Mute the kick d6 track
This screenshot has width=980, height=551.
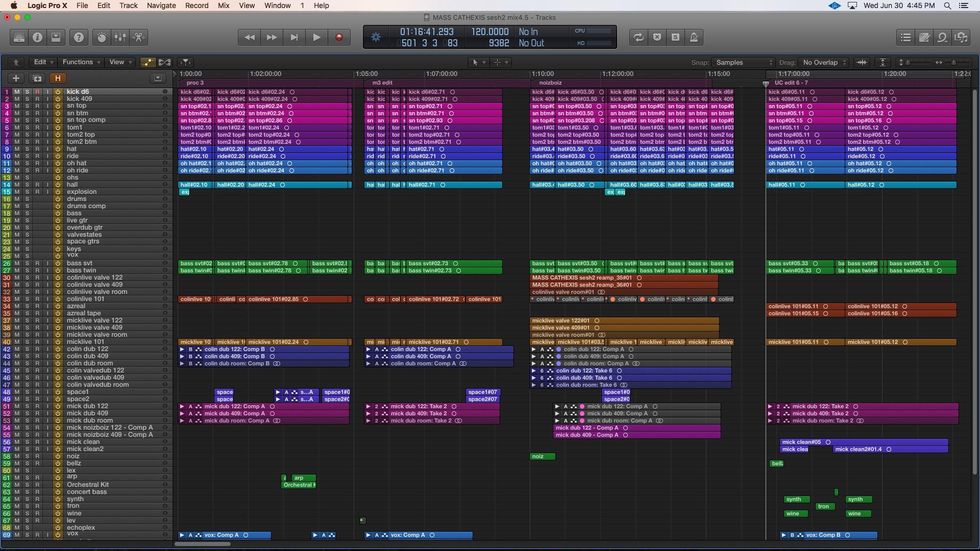click(x=18, y=92)
